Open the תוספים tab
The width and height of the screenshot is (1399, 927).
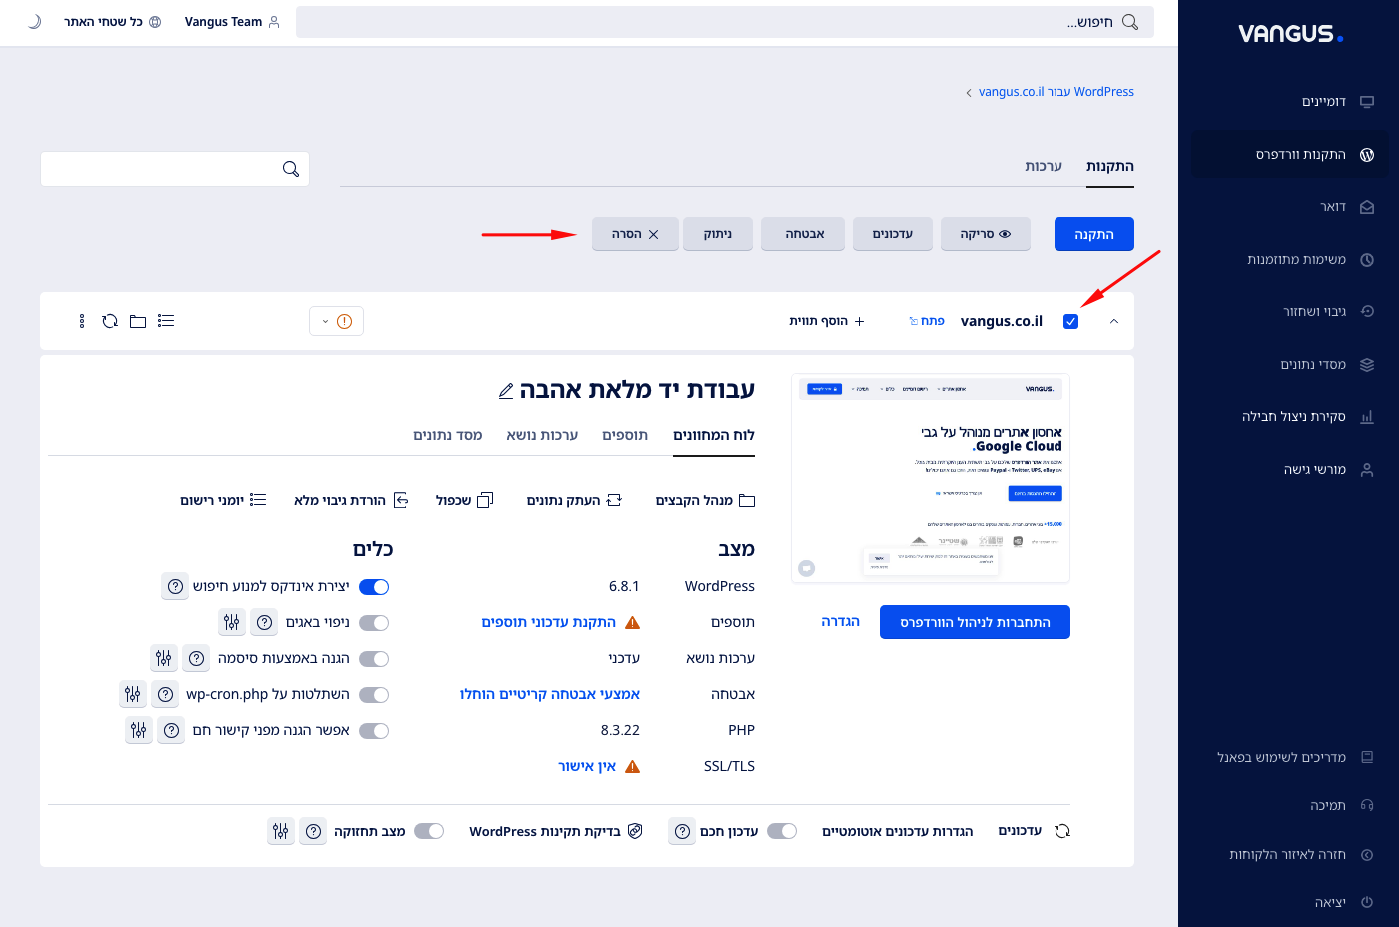click(x=625, y=435)
